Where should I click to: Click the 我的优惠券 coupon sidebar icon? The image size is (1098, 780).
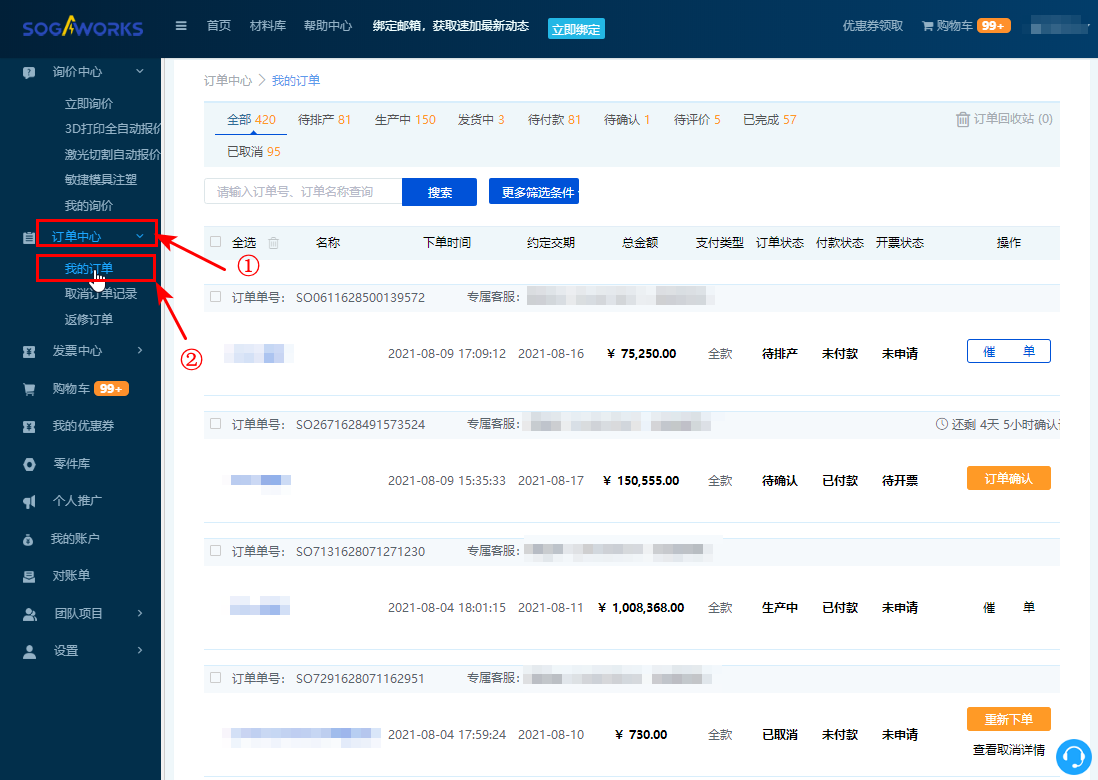28,426
